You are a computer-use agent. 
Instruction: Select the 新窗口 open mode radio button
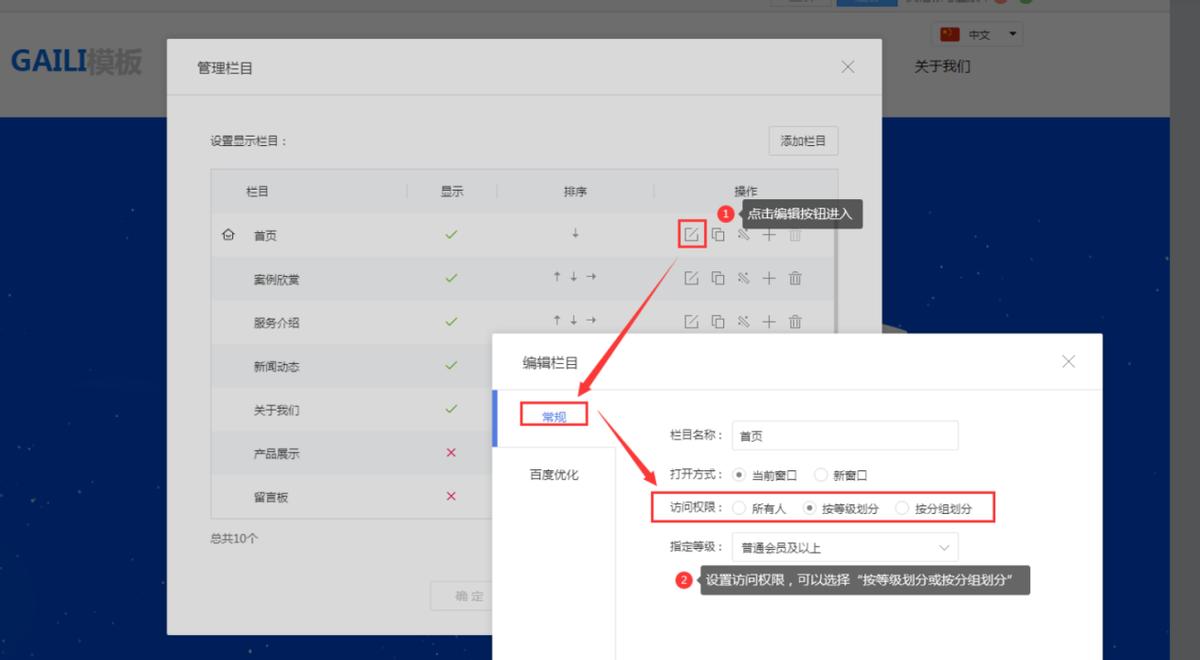point(820,475)
